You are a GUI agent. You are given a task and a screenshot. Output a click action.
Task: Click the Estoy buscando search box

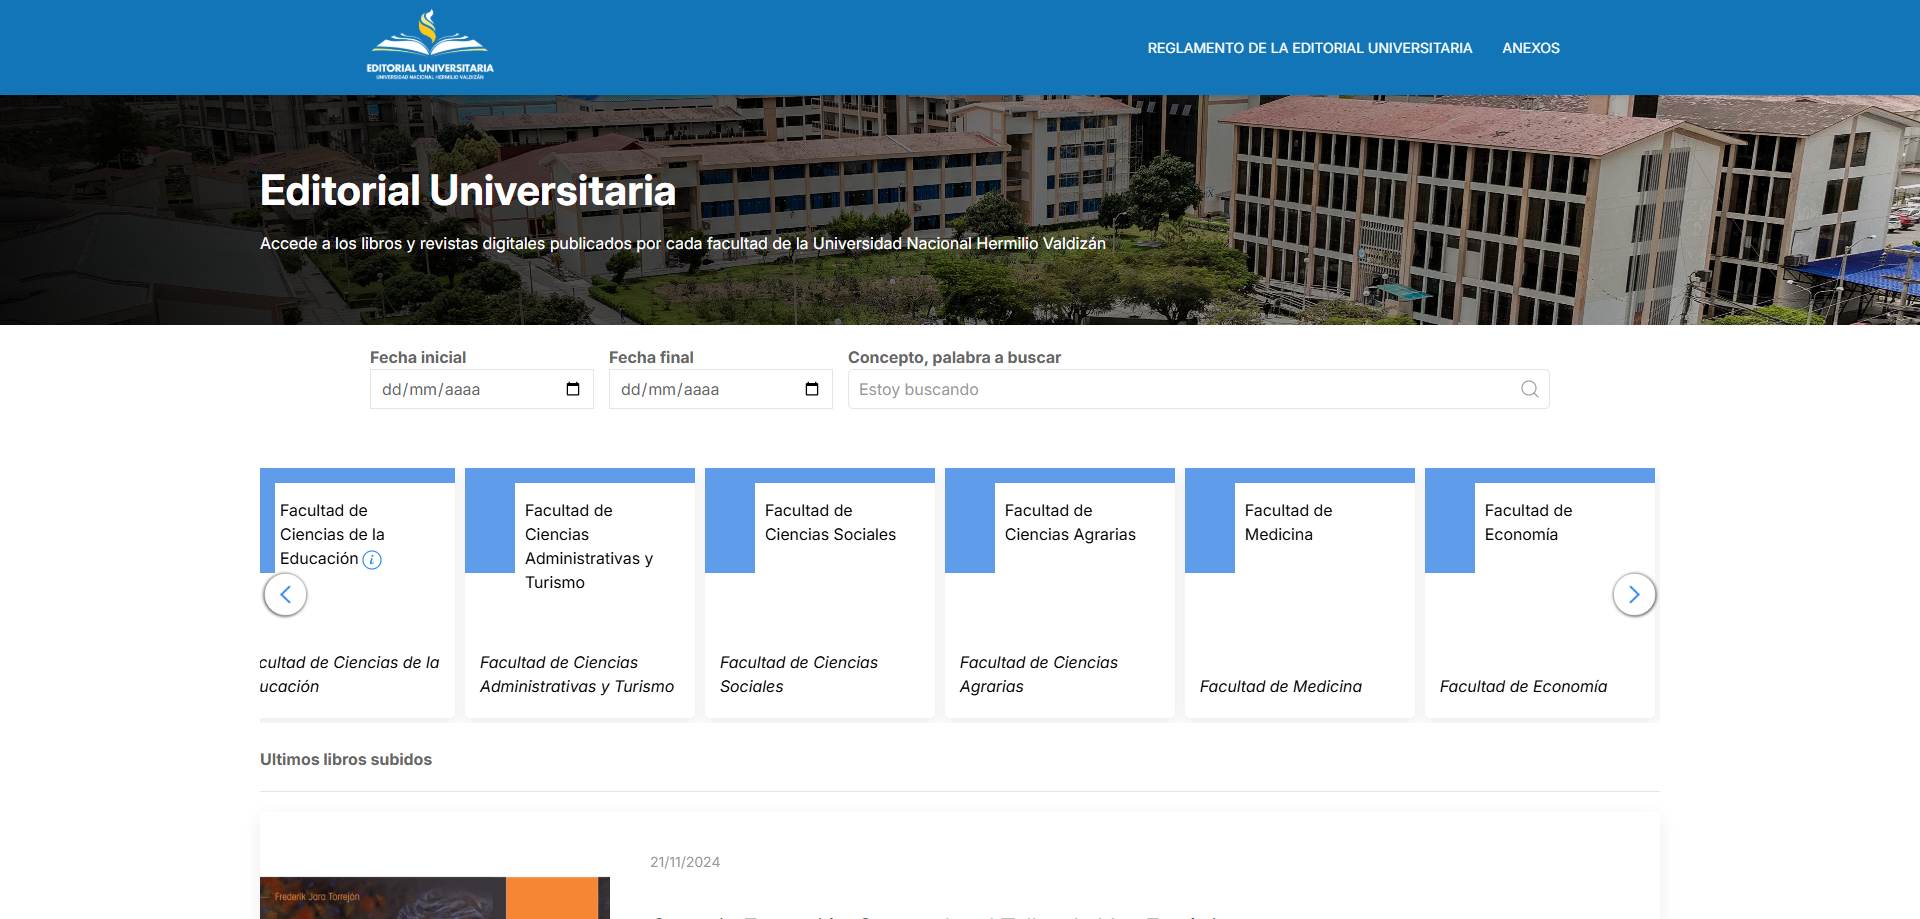pos(1180,389)
